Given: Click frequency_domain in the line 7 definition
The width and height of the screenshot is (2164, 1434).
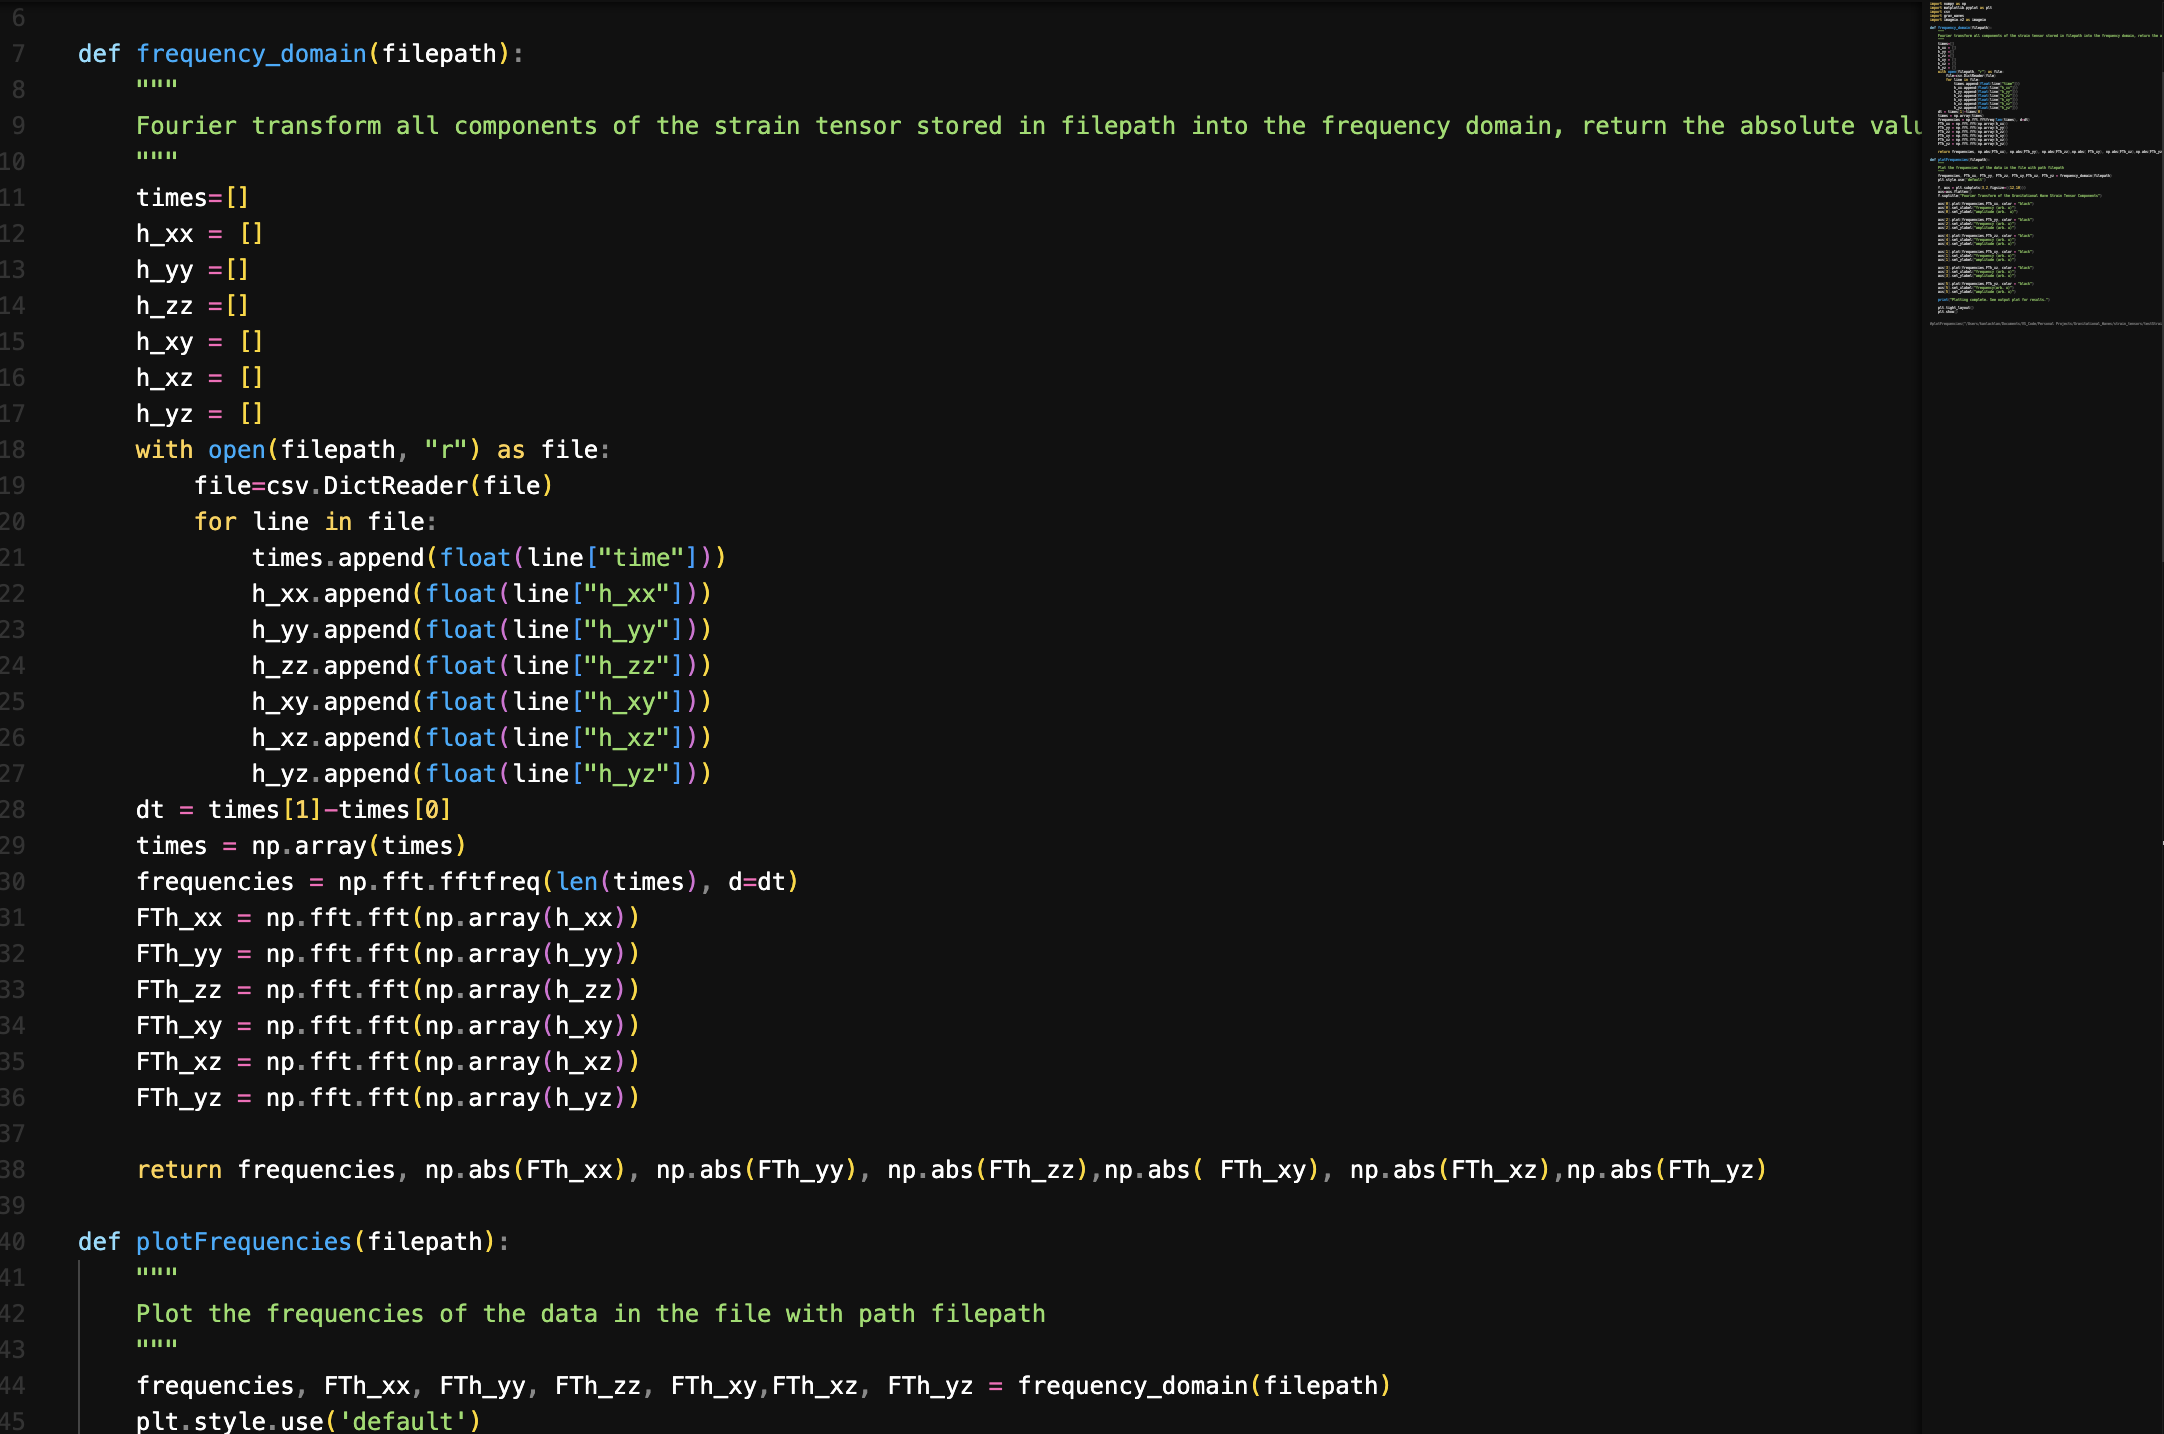Looking at the screenshot, I should point(251,54).
